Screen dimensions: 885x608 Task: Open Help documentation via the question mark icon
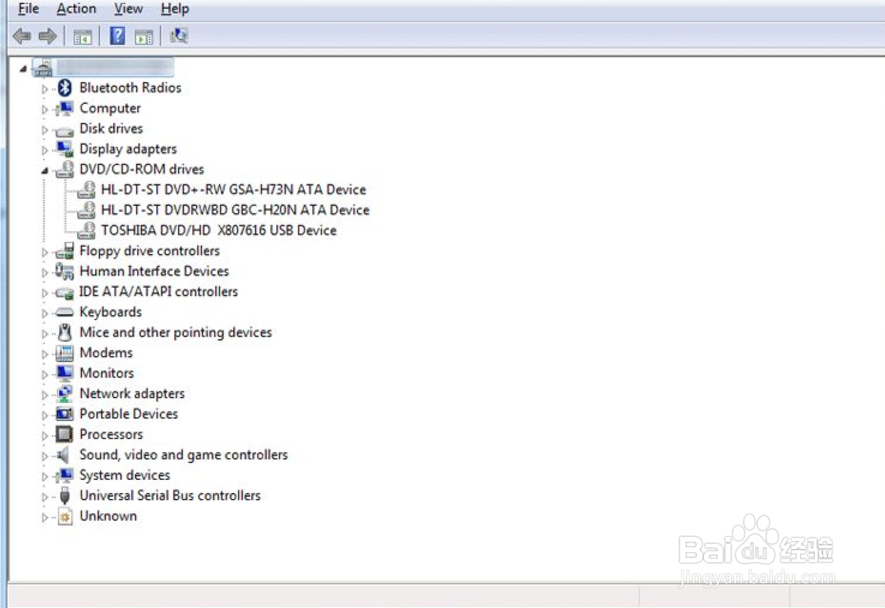(117, 36)
